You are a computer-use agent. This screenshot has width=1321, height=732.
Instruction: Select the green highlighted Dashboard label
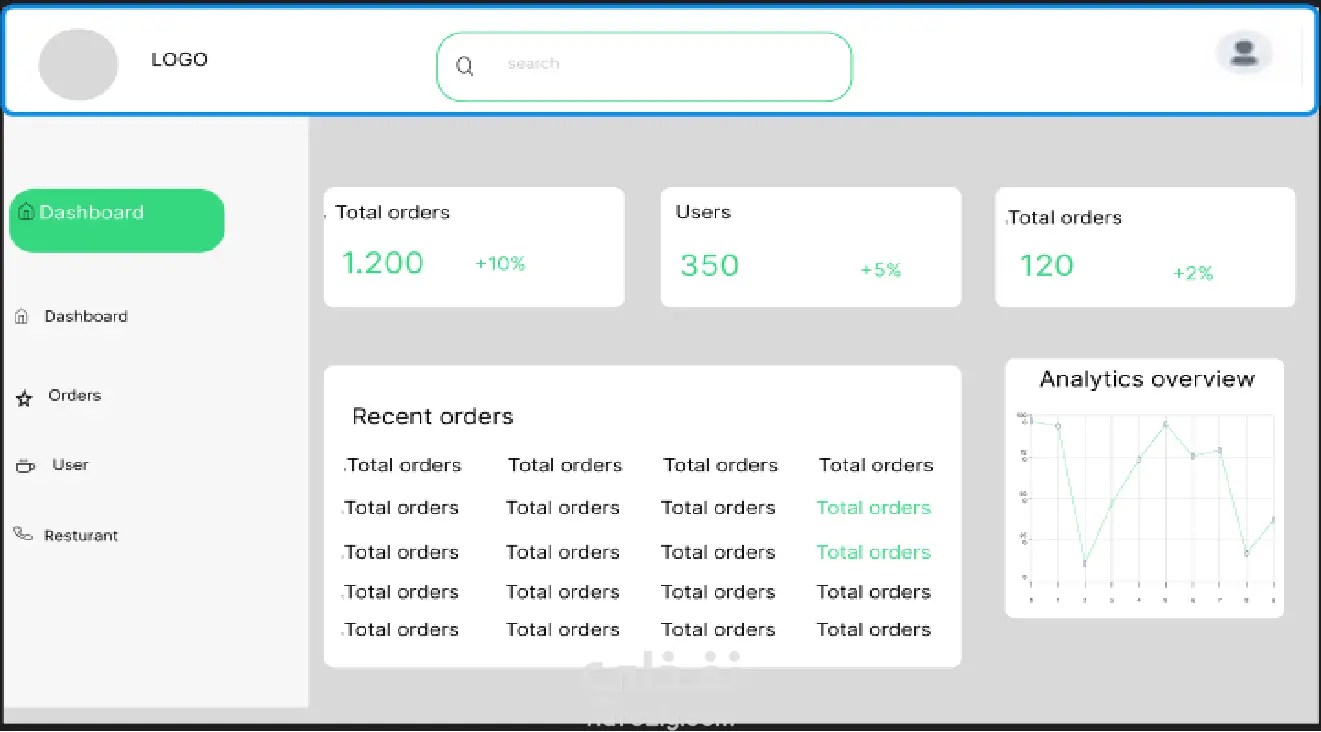[x=92, y=212]
